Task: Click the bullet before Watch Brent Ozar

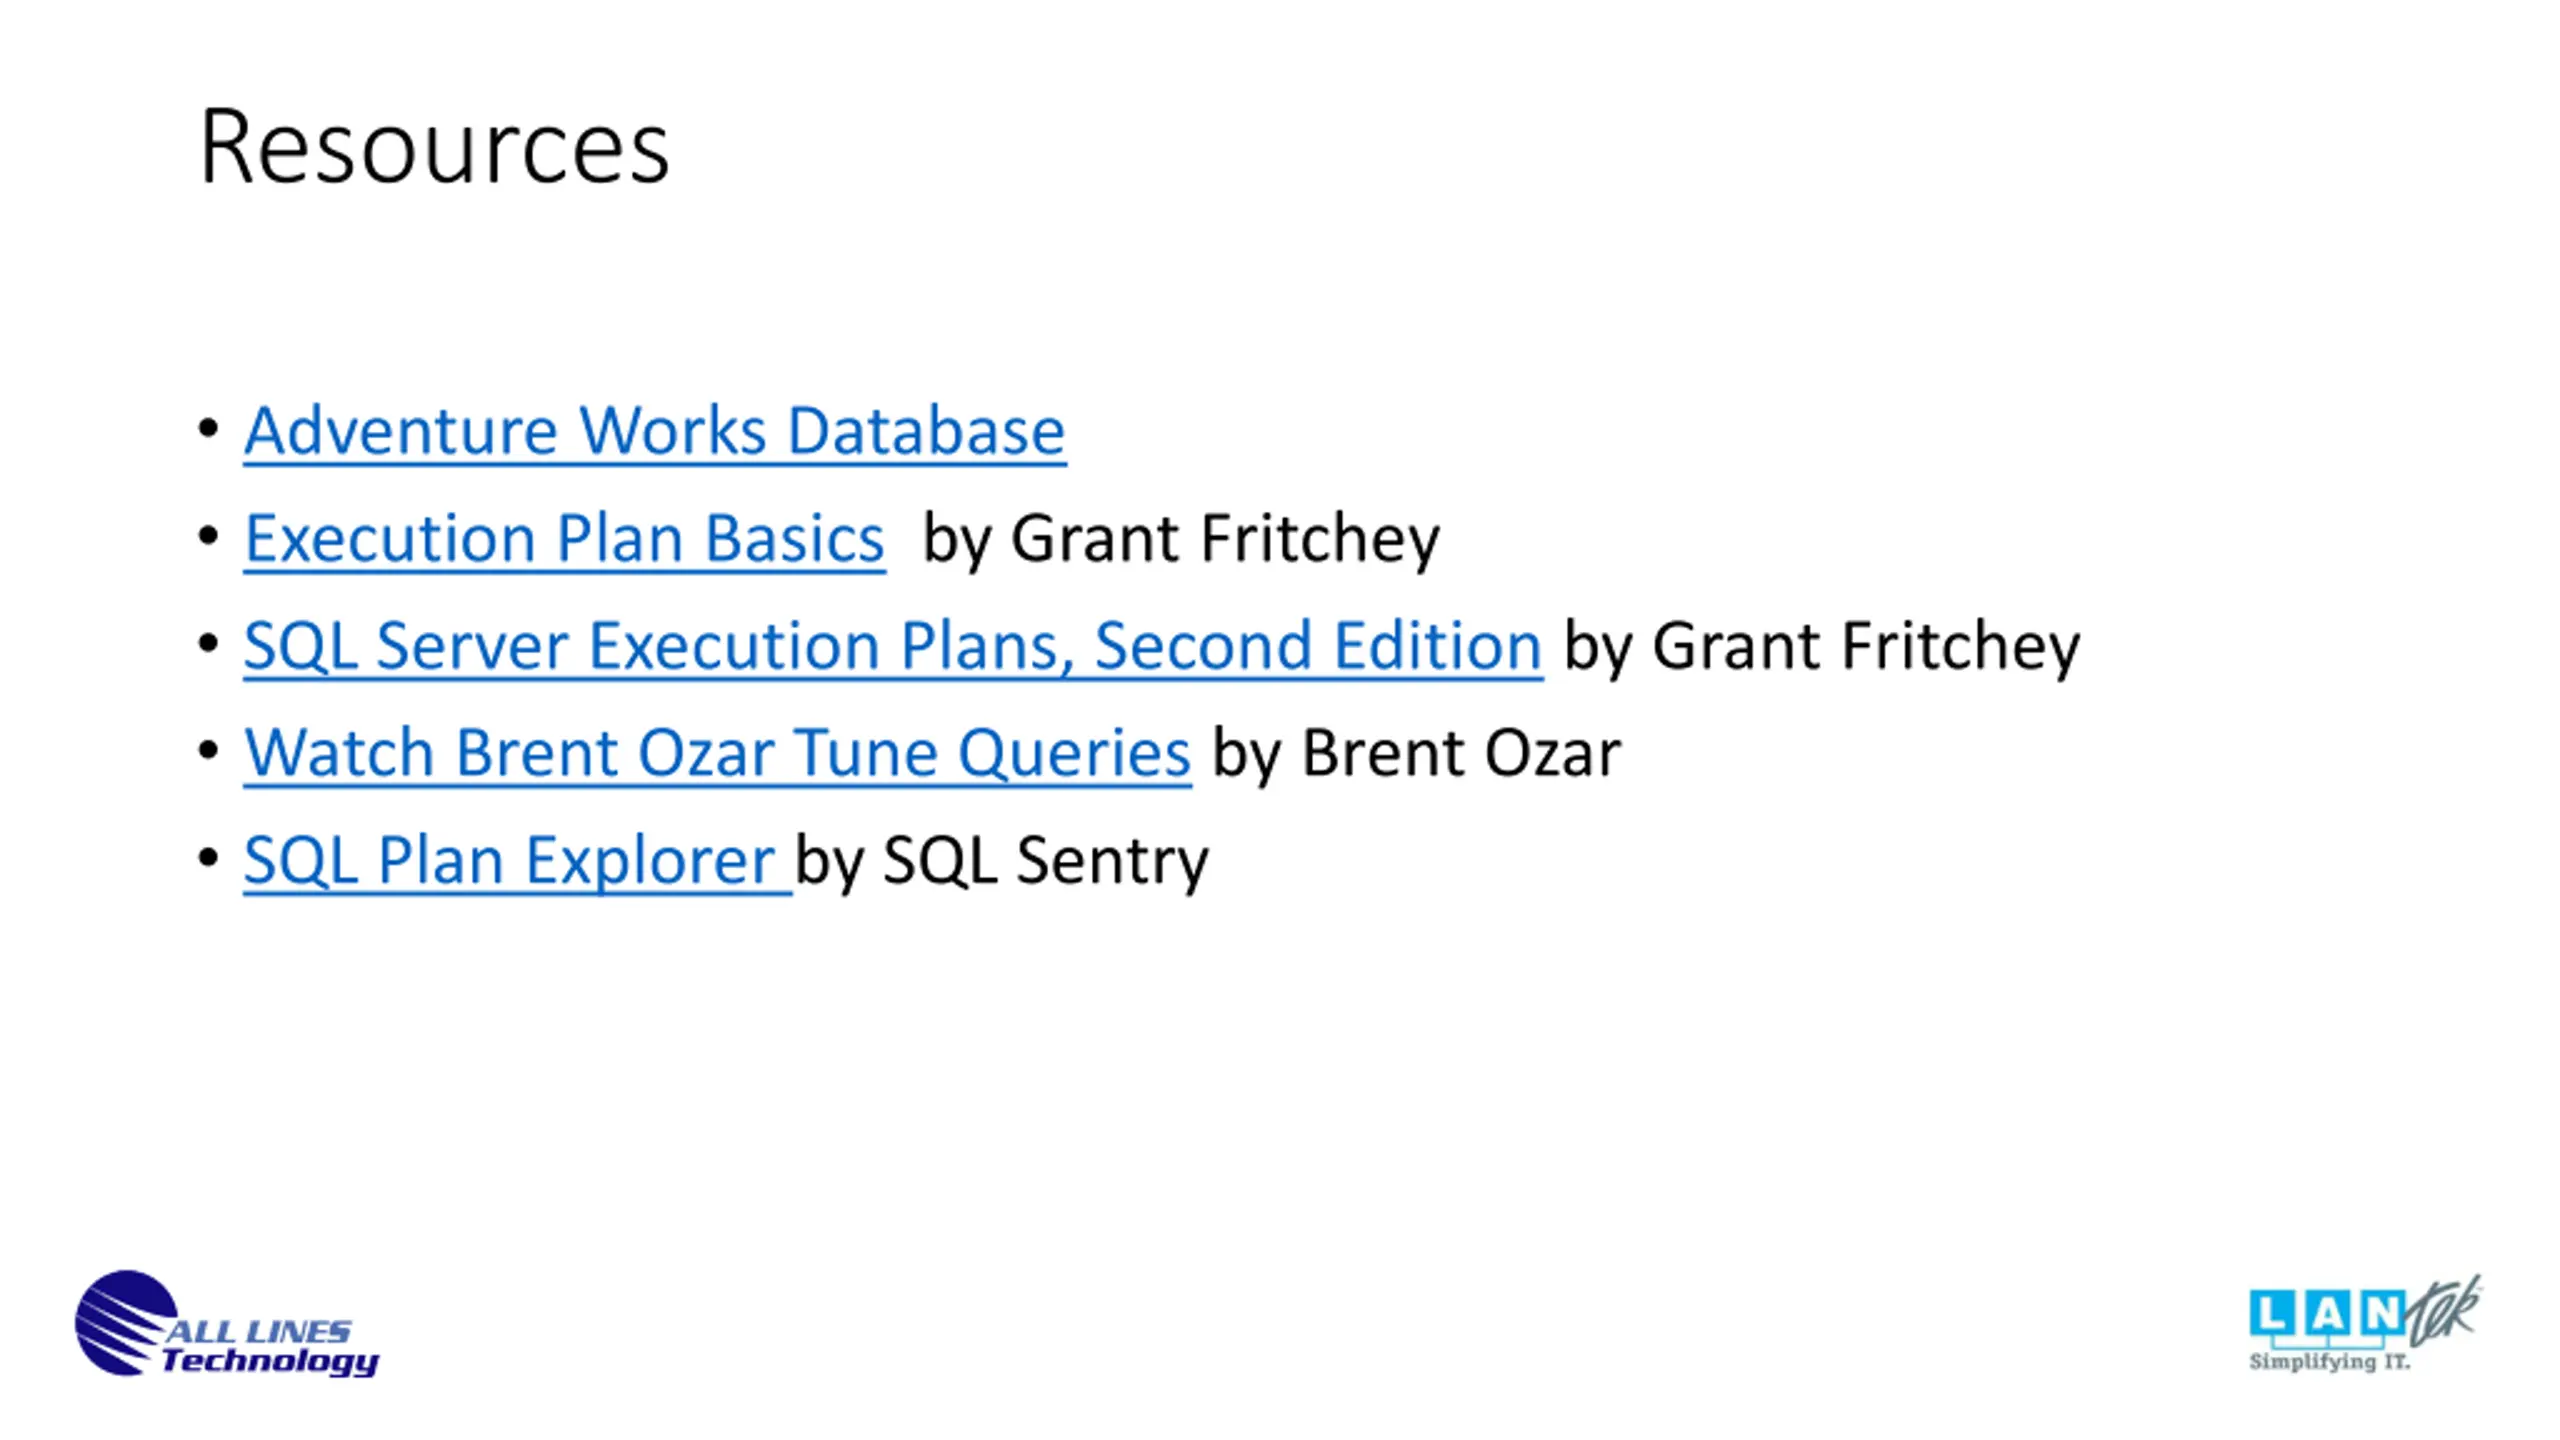Action: (x=208, y=750)
